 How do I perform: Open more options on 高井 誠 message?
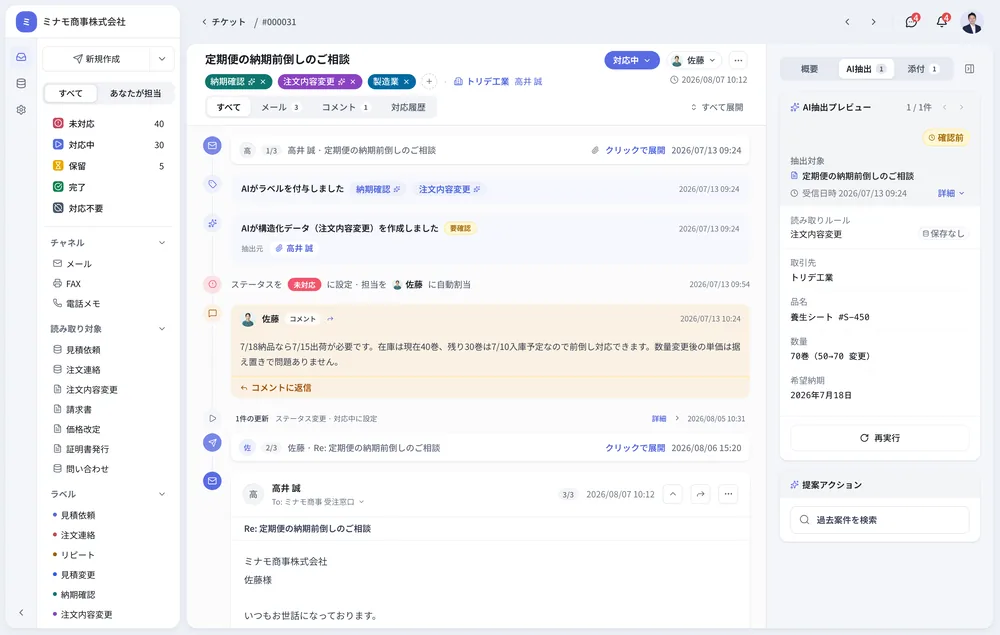tap(728, 494)
